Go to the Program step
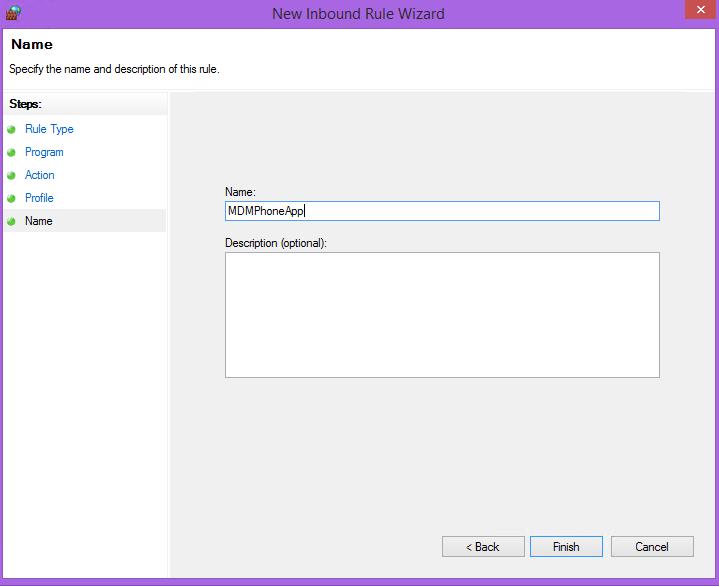The width and height of the screenshot is (719, 586). 44,152
